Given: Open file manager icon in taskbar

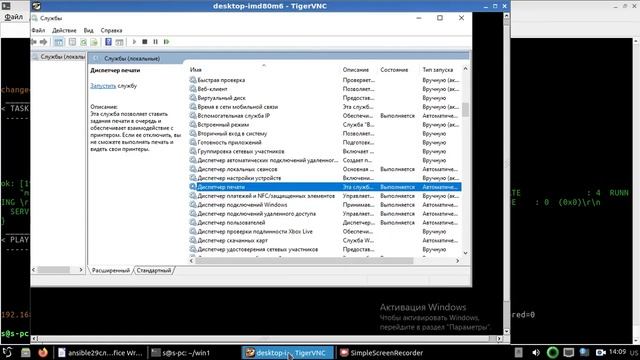Looking at the screenshot, I should [26, 352].
